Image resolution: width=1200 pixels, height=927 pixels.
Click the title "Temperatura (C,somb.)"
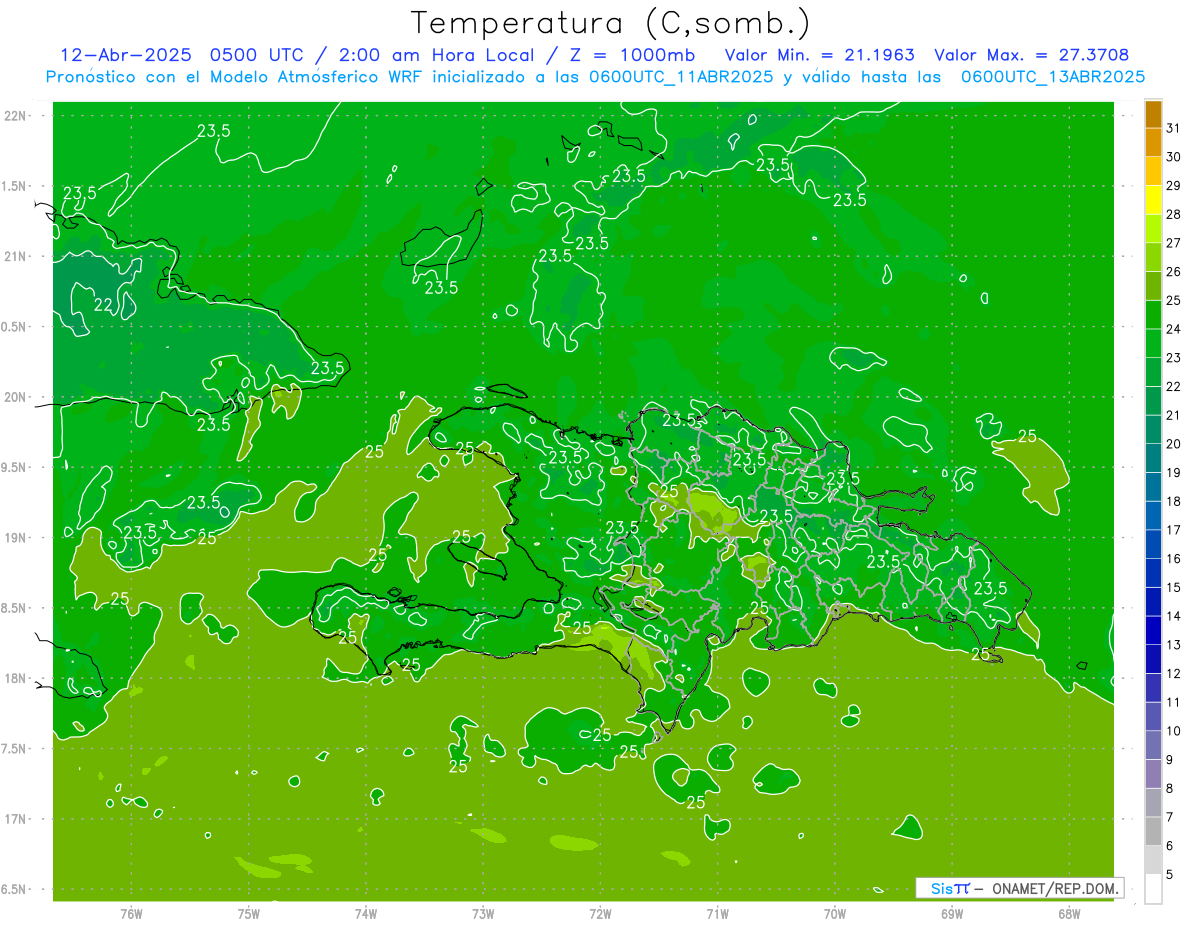tap(611, 23)
